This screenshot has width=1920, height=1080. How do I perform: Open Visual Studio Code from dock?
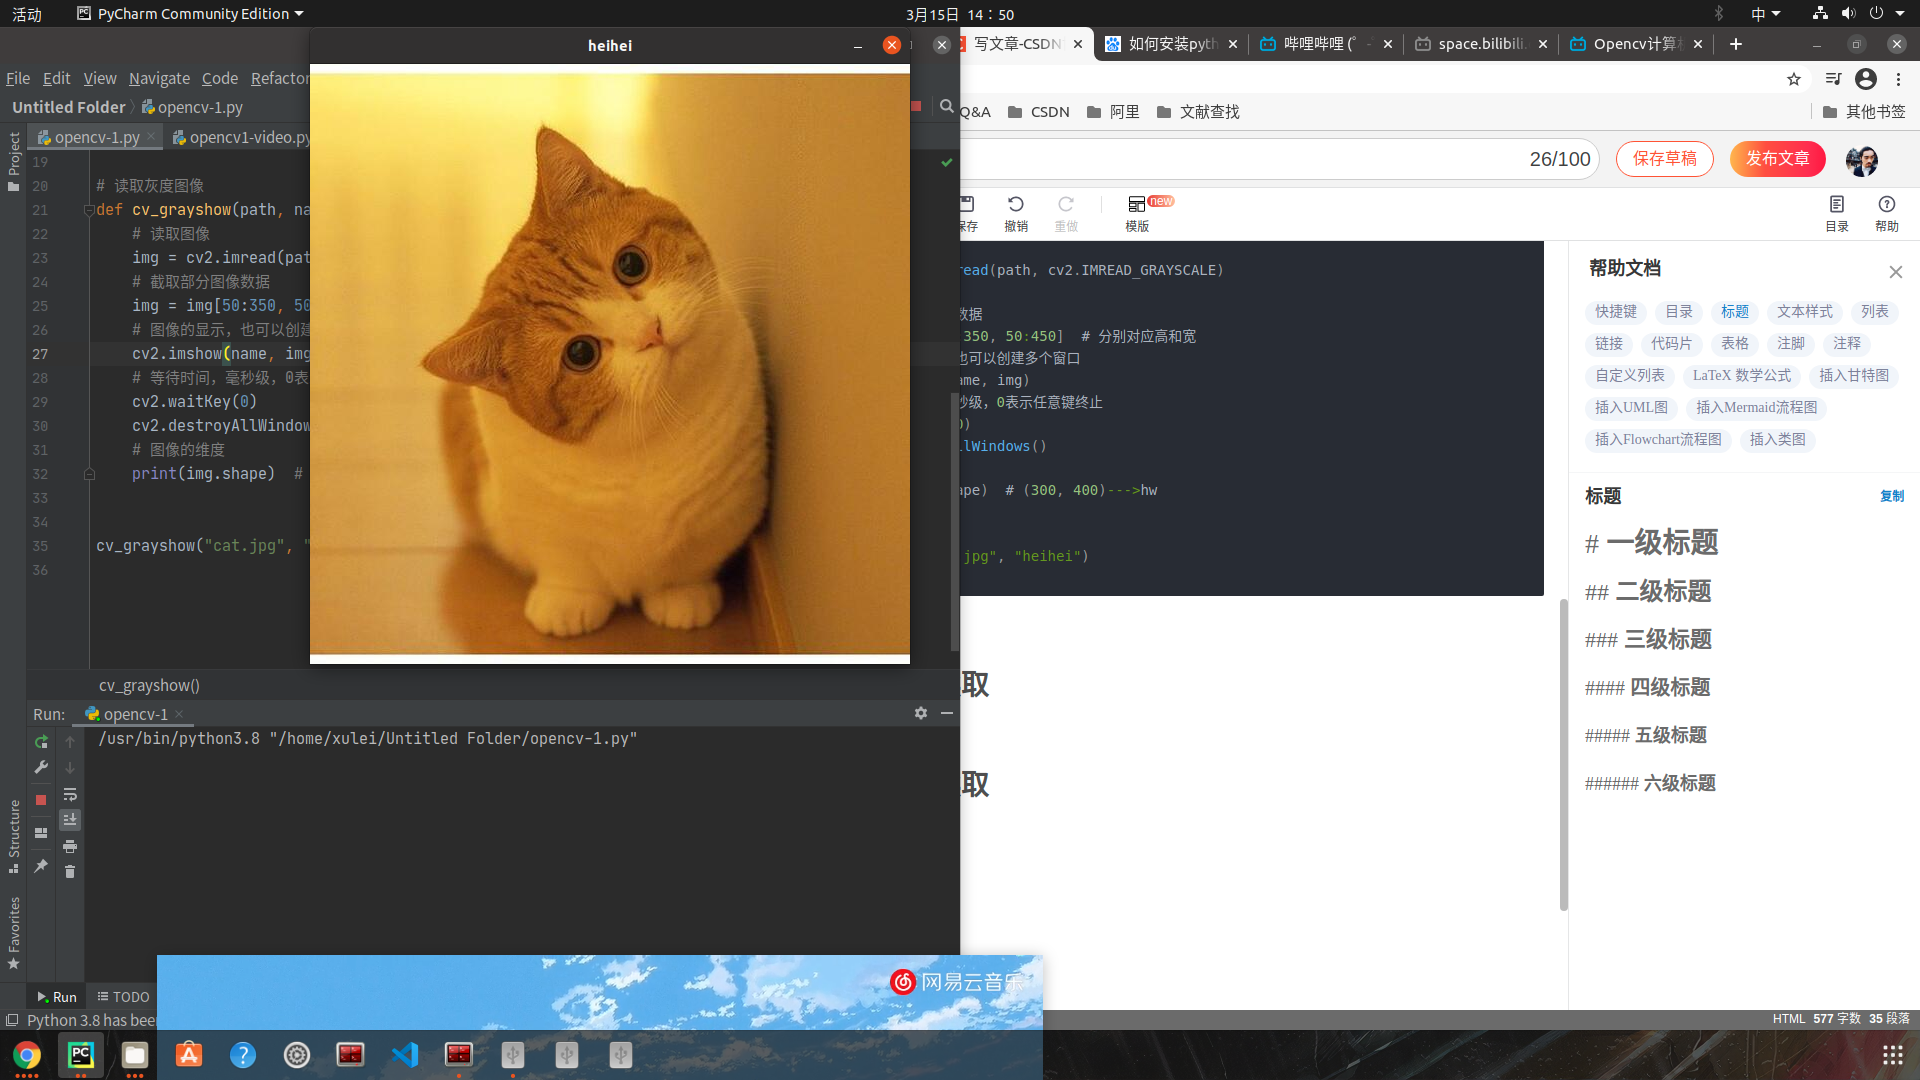point(405,1055)
